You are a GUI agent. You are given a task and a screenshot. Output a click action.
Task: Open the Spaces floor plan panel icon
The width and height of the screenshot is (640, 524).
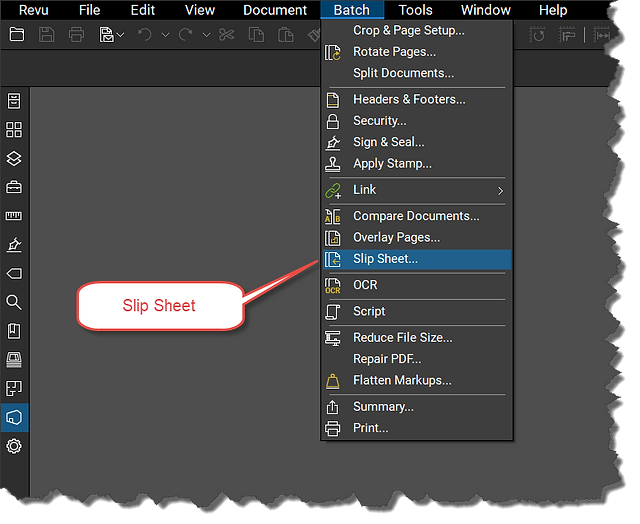[x=14, y=389]
